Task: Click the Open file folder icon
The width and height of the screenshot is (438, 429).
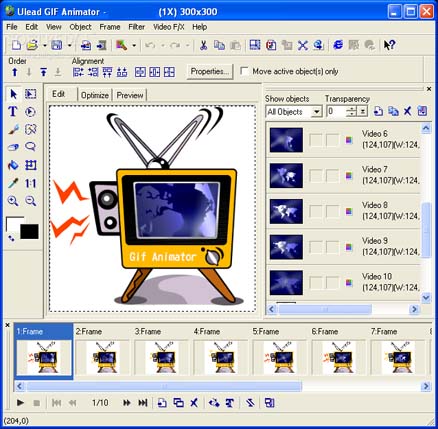Action: coord(32,45)
